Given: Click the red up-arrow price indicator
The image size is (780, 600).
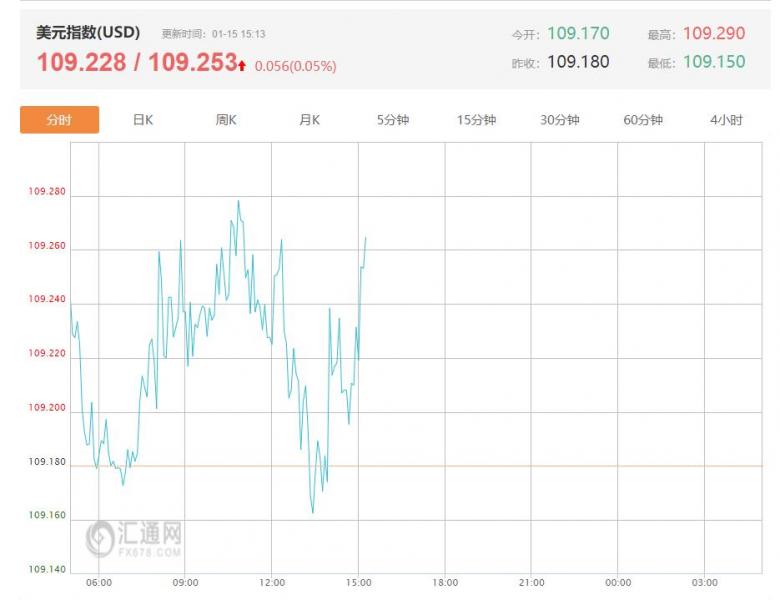Looking at the screenshot, I should click(242, 65).
